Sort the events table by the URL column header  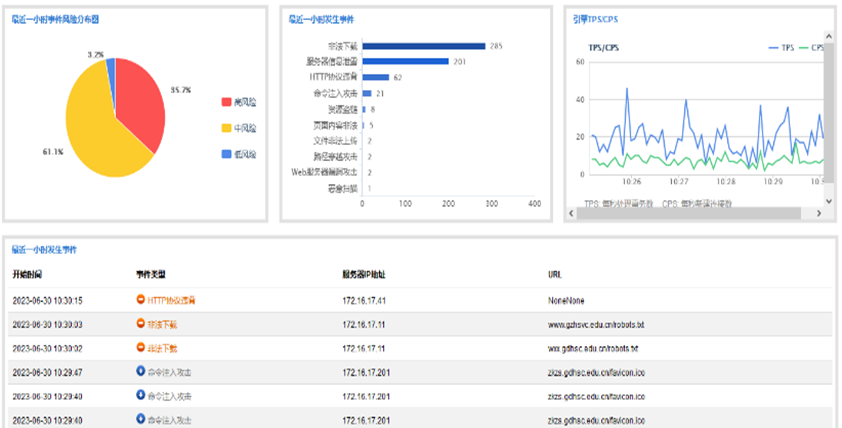point(554,273)
